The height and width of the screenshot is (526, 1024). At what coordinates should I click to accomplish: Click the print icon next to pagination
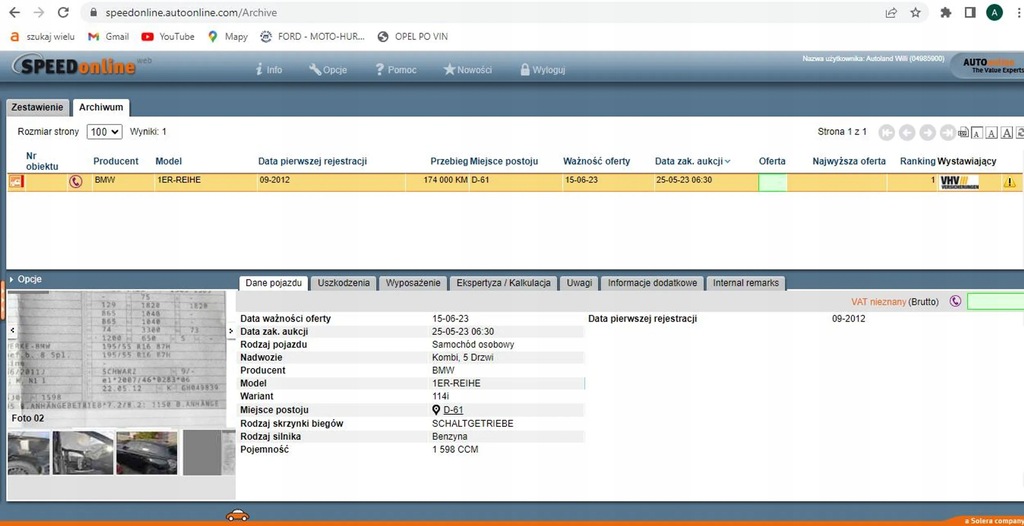tap(963, 133)
